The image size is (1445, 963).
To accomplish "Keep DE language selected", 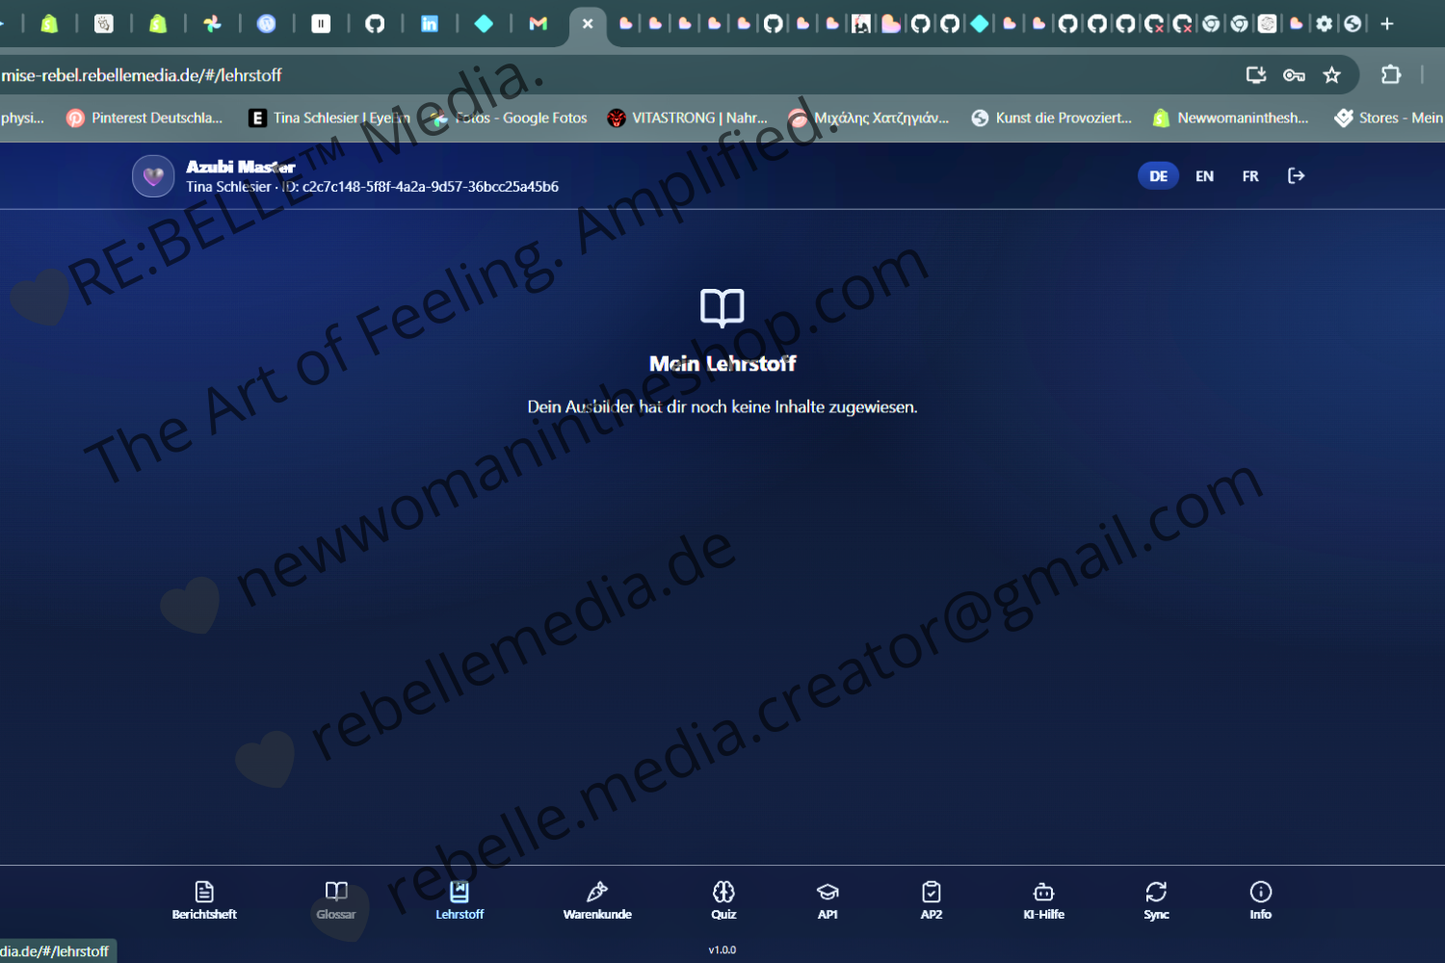I will [1158, 175].
